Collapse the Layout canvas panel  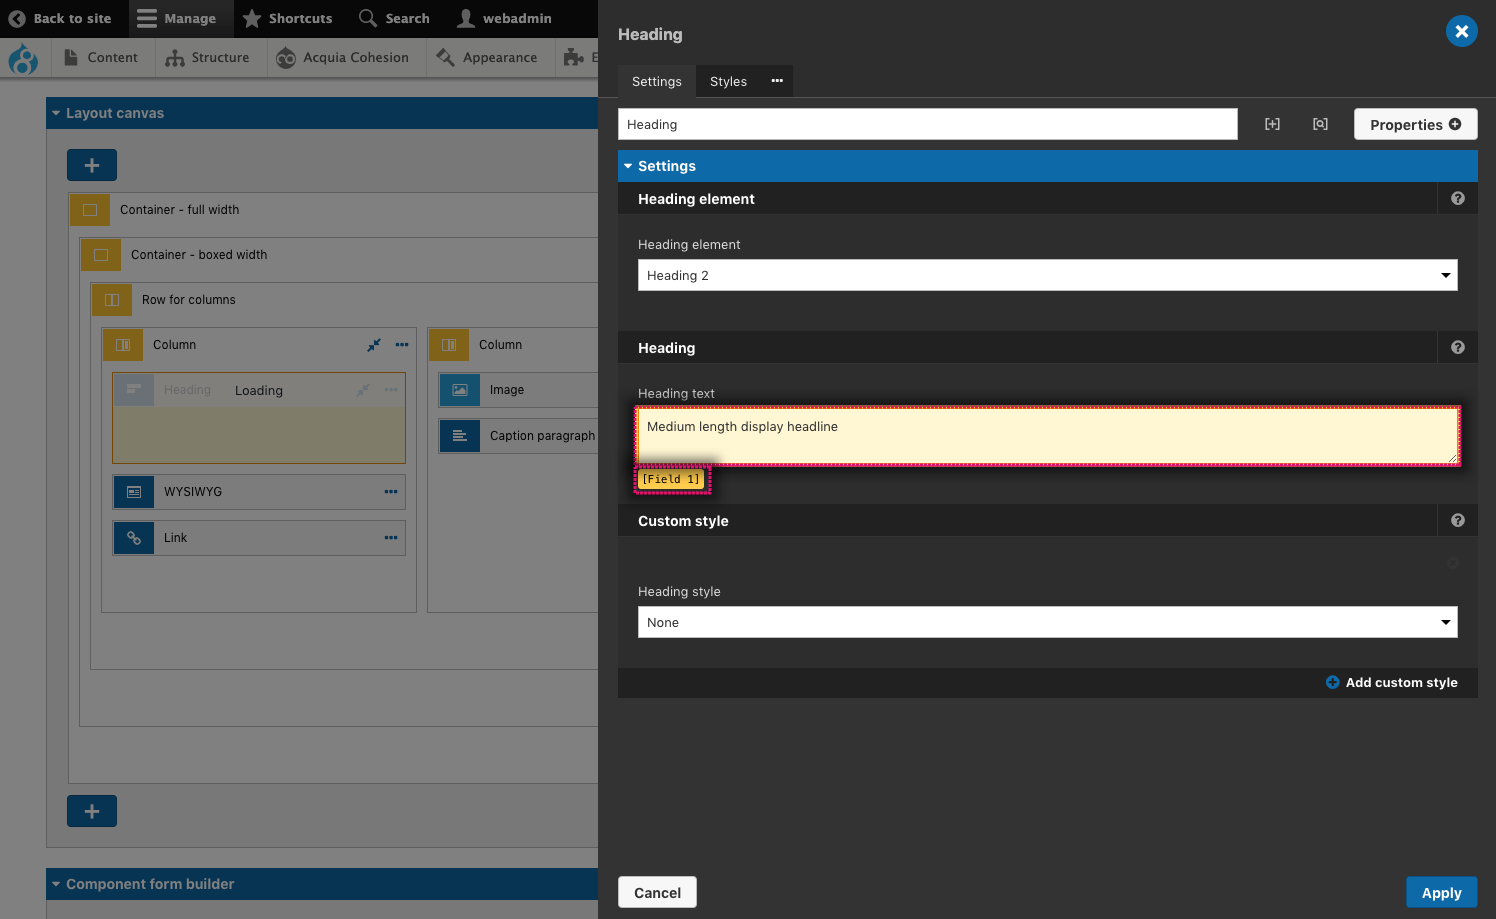[114, 113]
